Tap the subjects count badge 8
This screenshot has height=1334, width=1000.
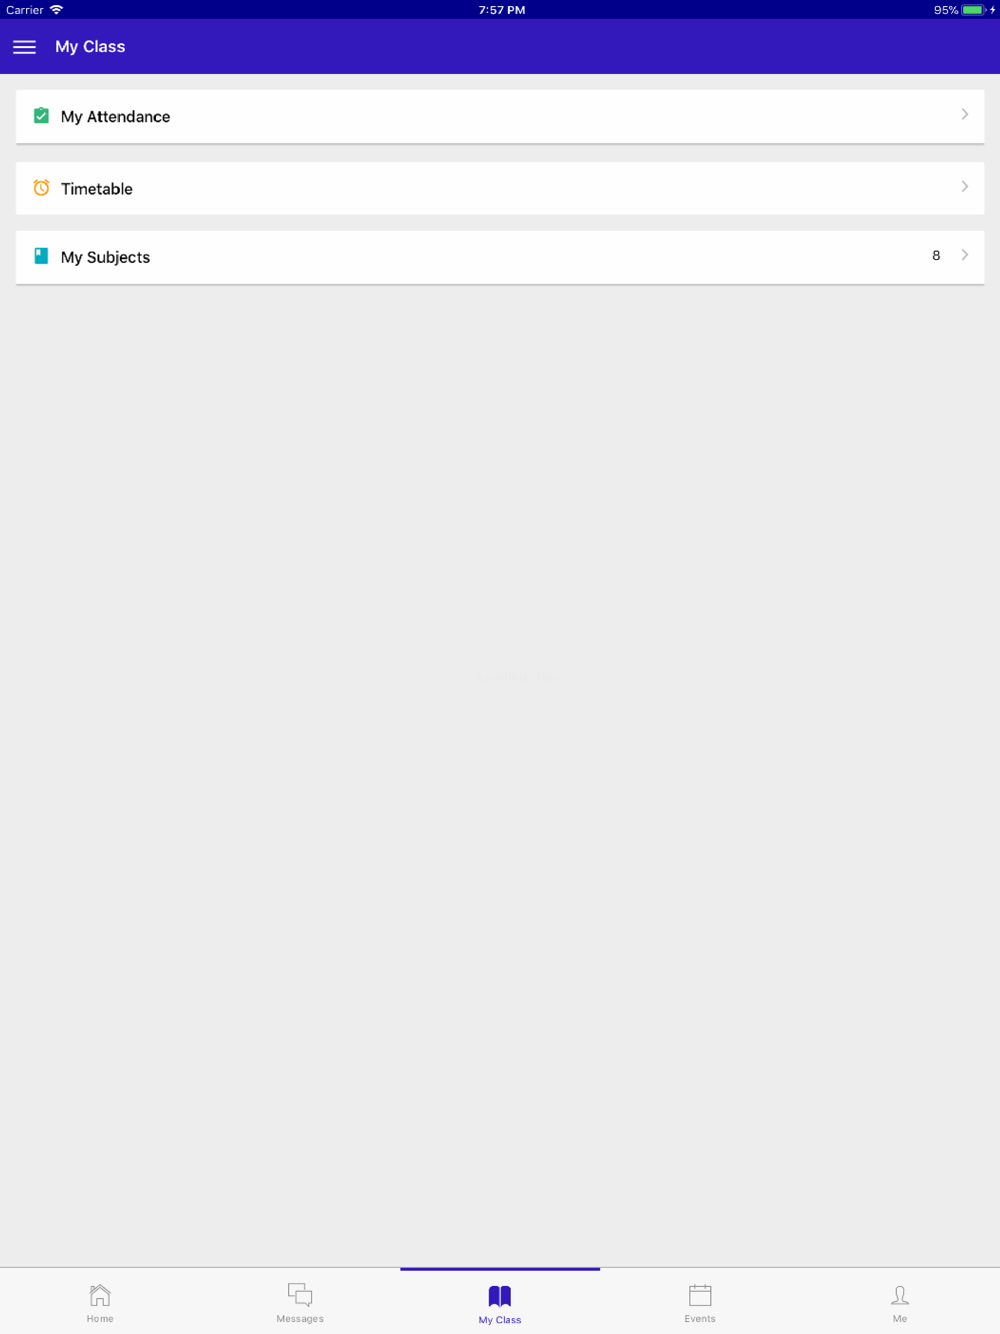tap(936, 256)
